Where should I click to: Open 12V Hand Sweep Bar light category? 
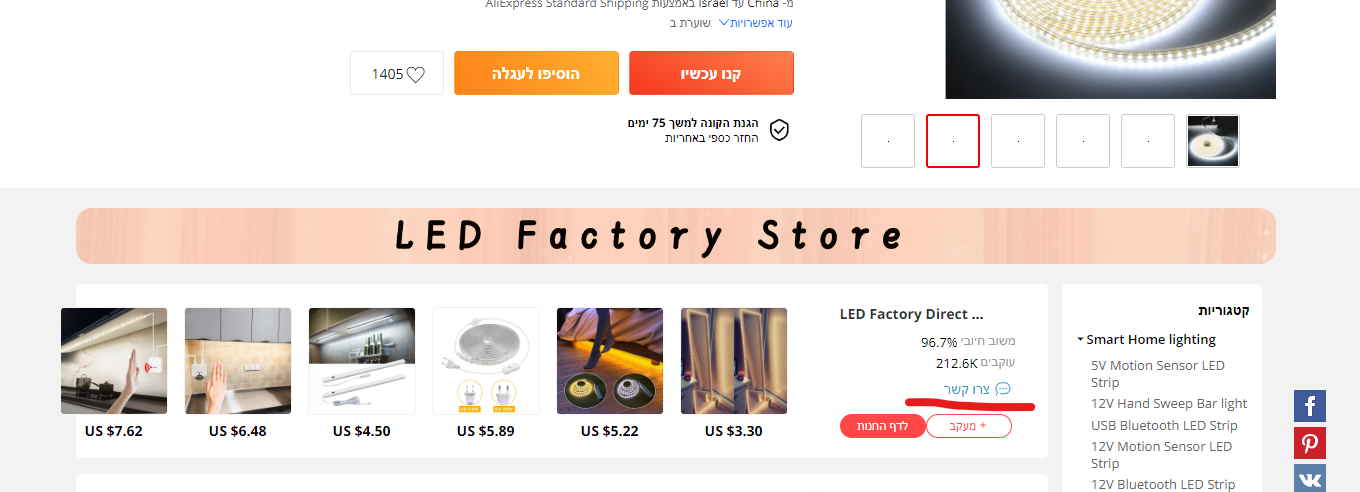tap(1169, 404)
